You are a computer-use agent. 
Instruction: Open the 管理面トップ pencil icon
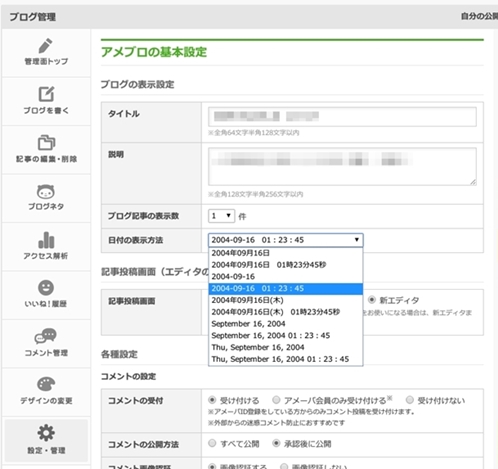(x=46, y=46)
